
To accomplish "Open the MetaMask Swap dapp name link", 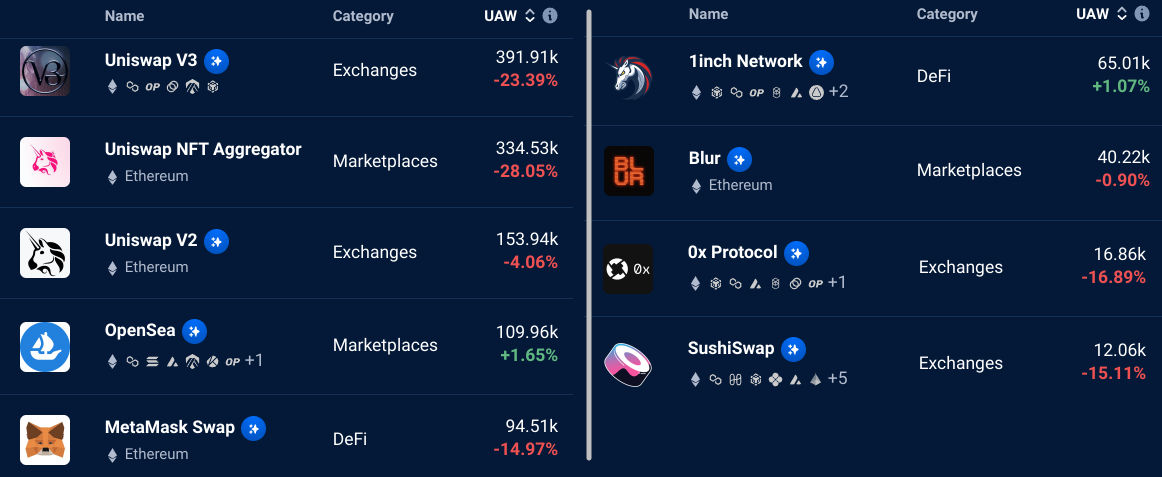I will click(170, 427).
